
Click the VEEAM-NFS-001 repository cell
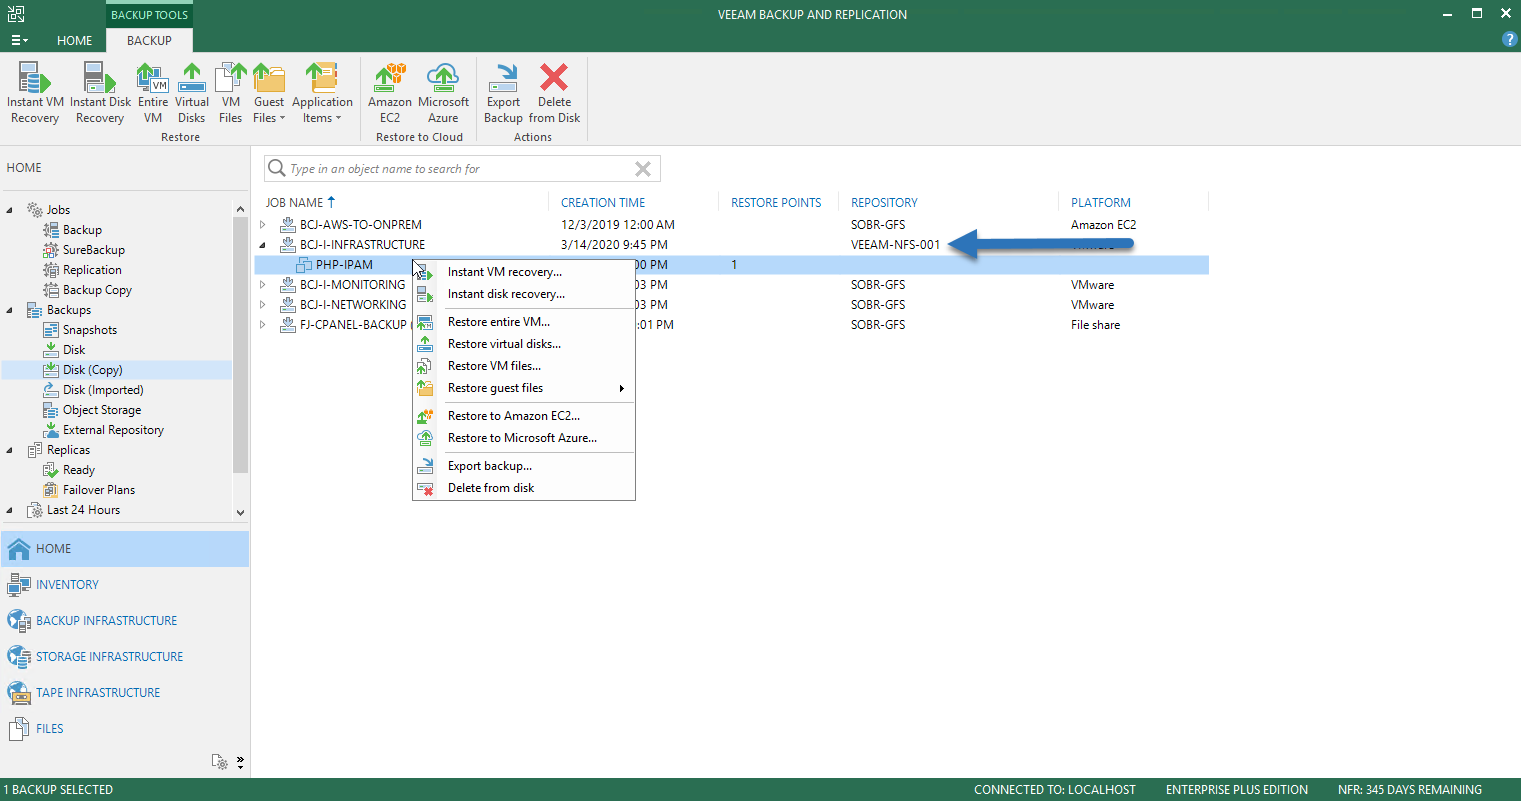896,245
